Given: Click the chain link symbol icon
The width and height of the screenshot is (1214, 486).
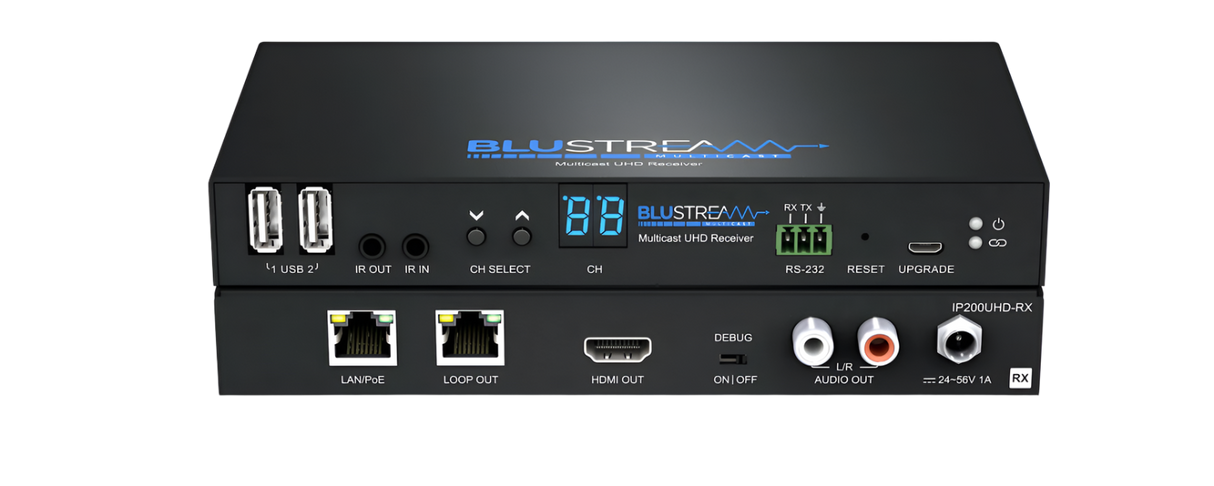Looking at the screenshot, I should tap(998, 242).
